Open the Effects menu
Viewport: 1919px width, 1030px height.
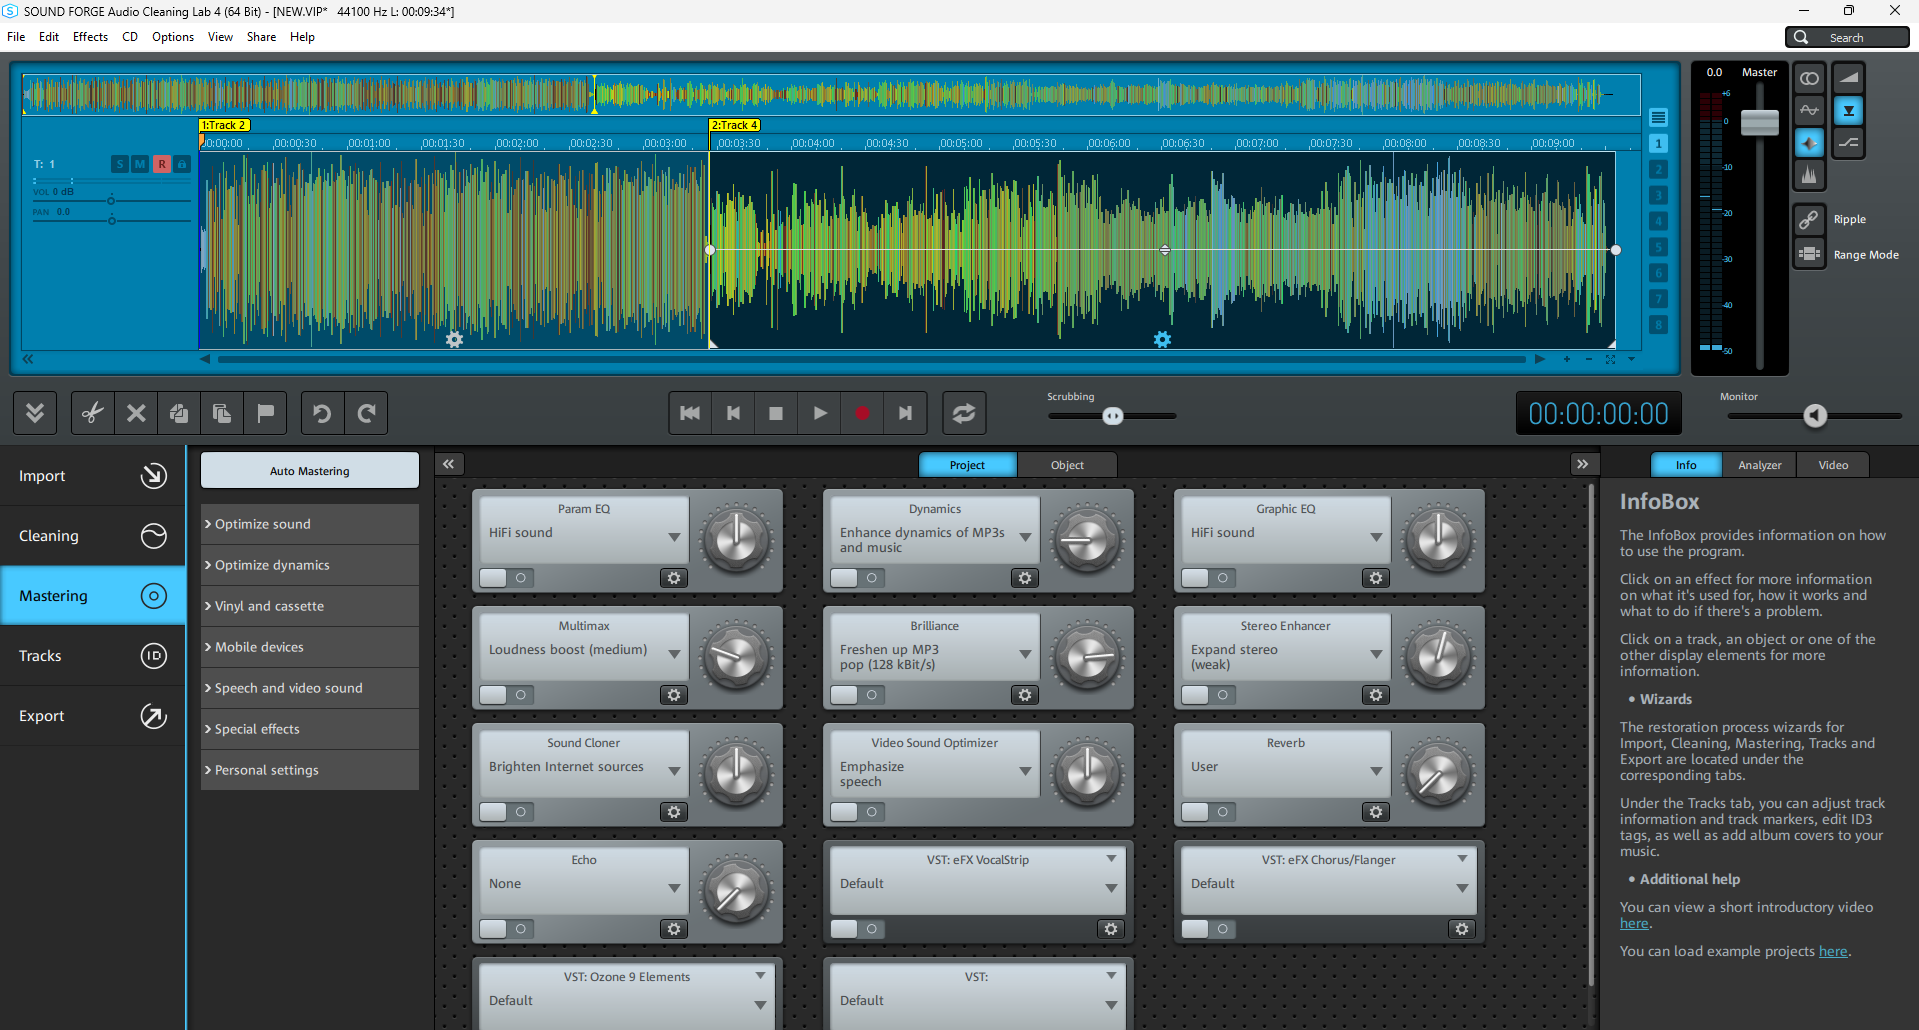click(90, 37)
